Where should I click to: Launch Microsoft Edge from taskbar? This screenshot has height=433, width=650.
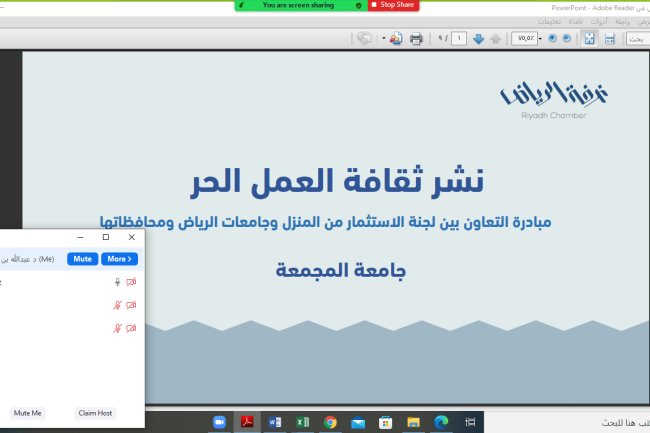click(441, 422)
